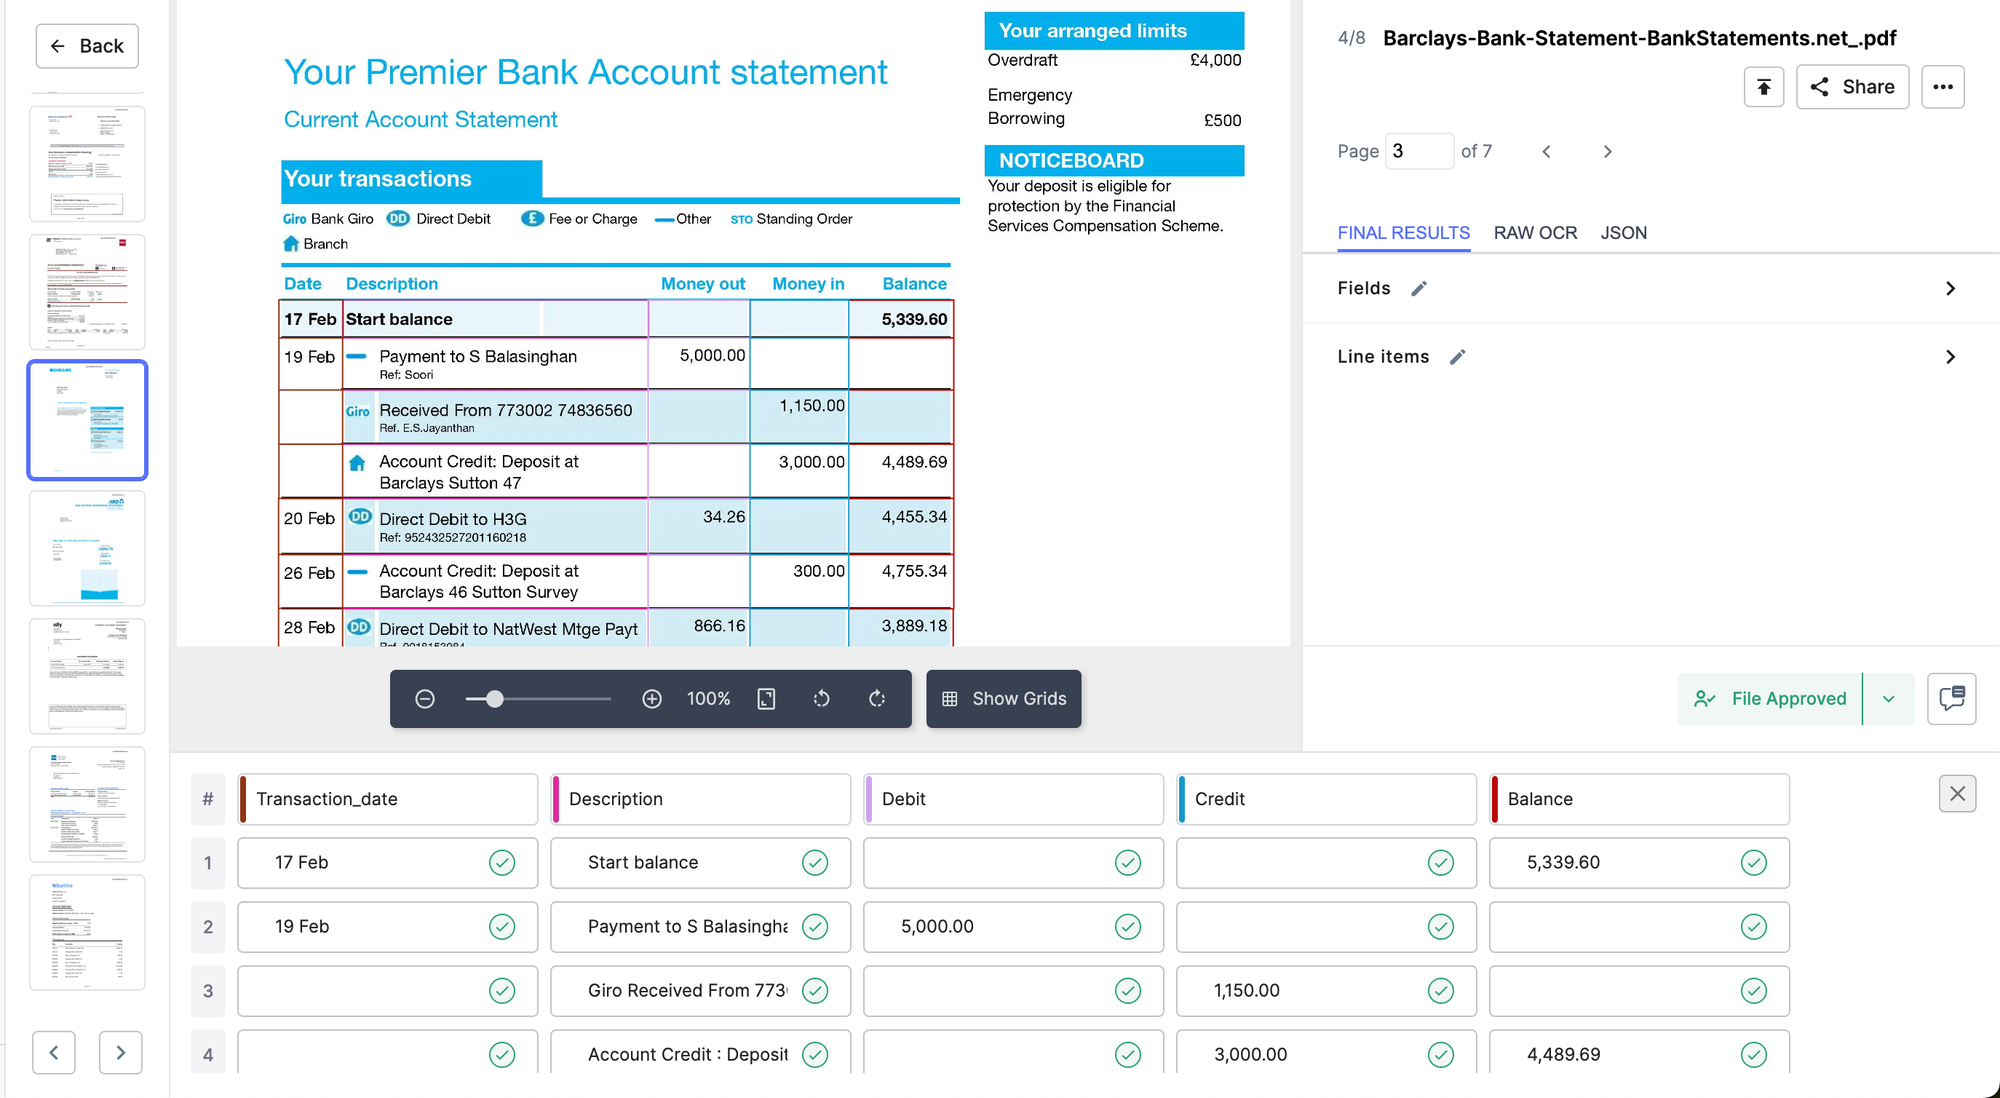Click the Debit column header

(1014, 799)
